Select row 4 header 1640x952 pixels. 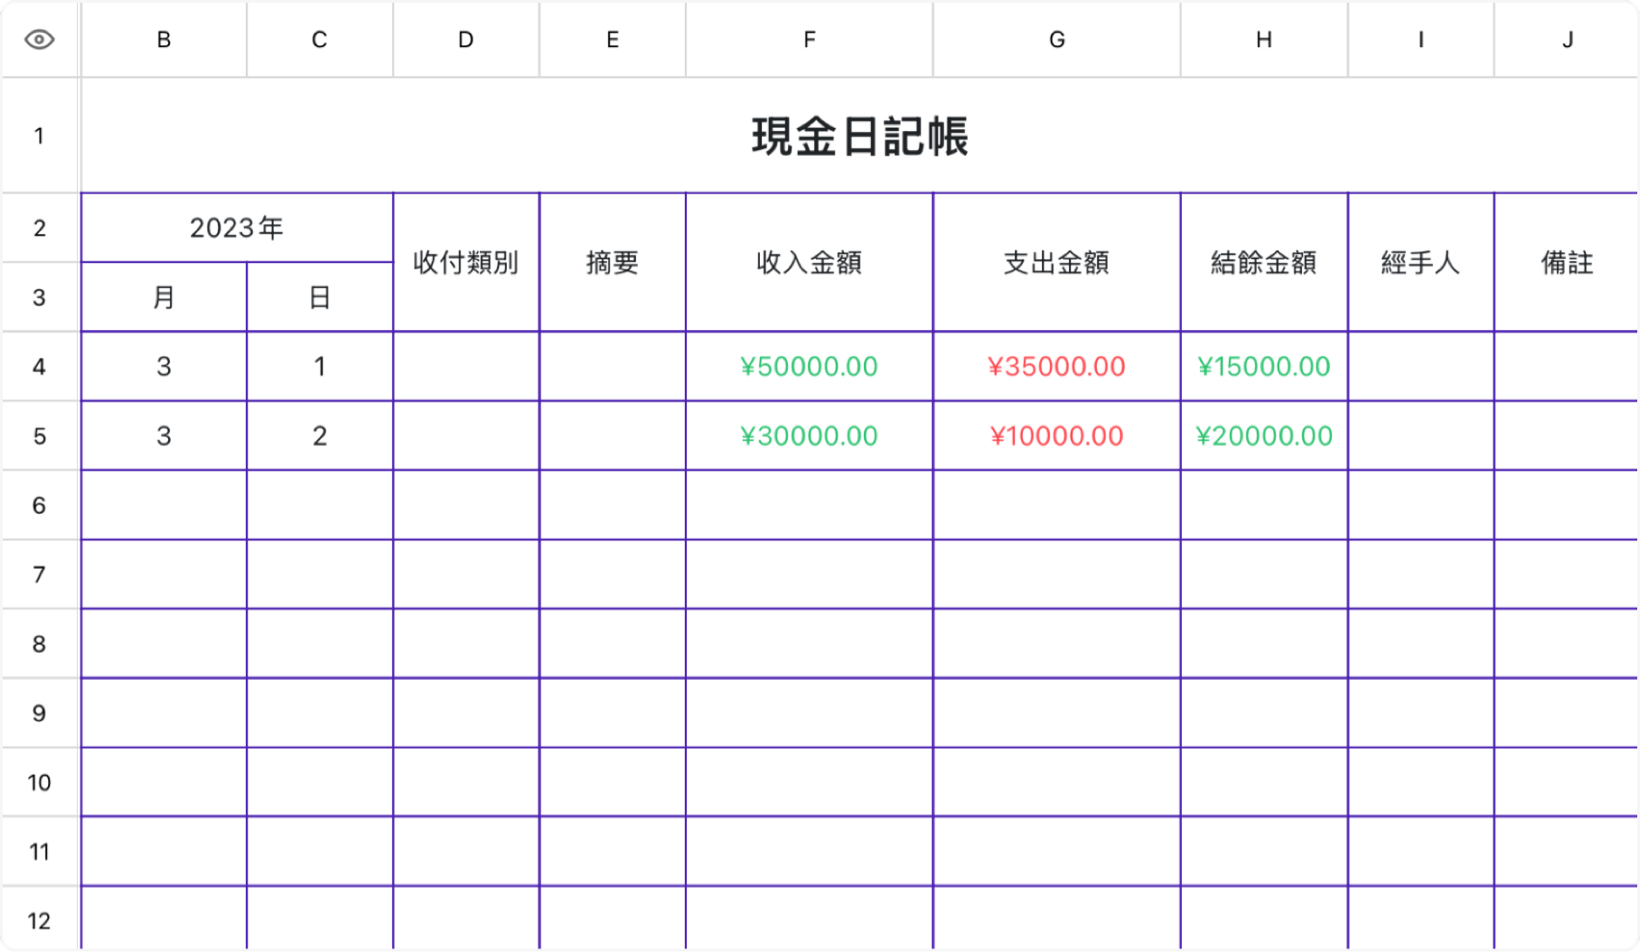click(x=39, y=367)
